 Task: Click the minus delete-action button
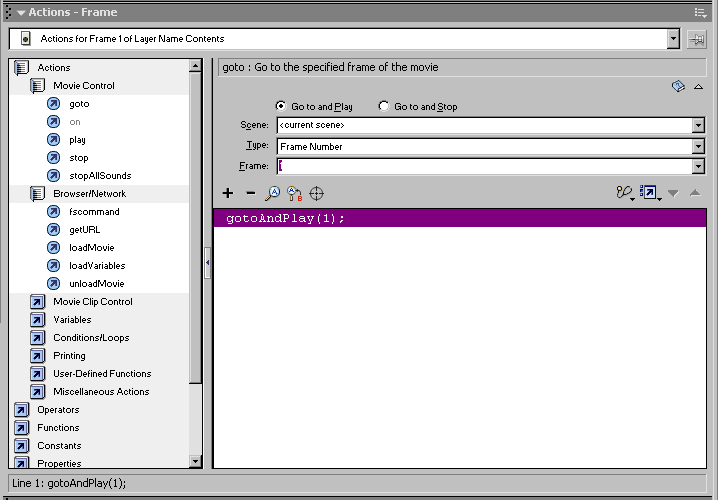click(x=250, y=193)
